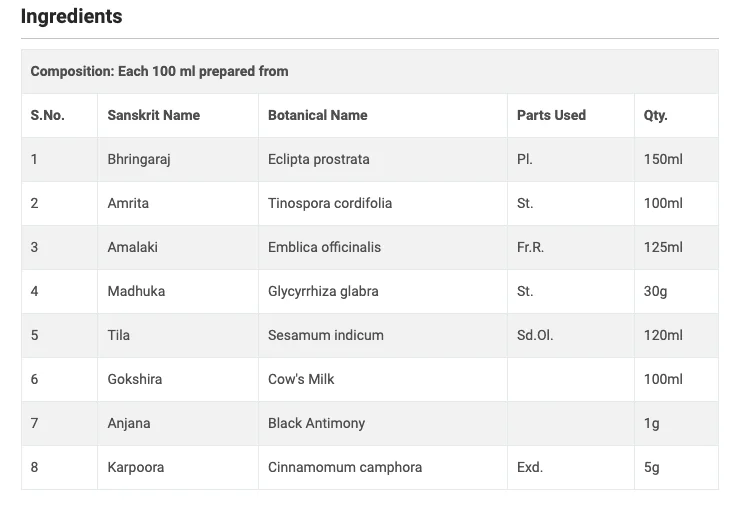Click the Parts Used column header

click(x=551, y=115)
